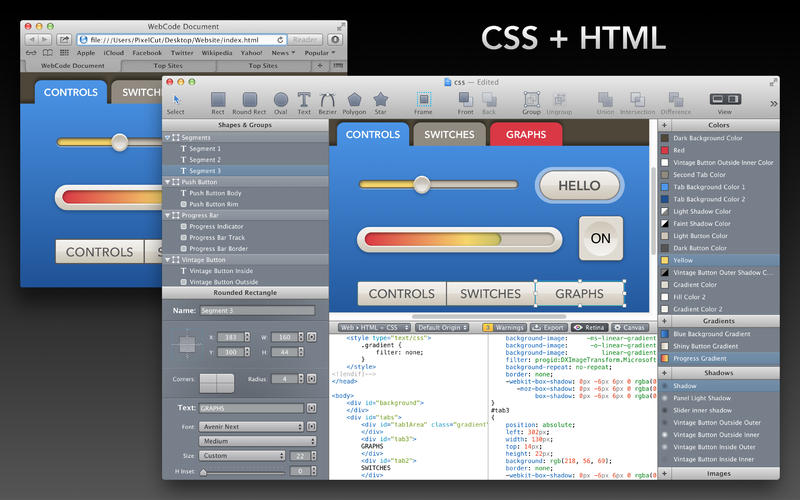Apply Union boolean operation
800x500 pixels.
tap(606, 104)
